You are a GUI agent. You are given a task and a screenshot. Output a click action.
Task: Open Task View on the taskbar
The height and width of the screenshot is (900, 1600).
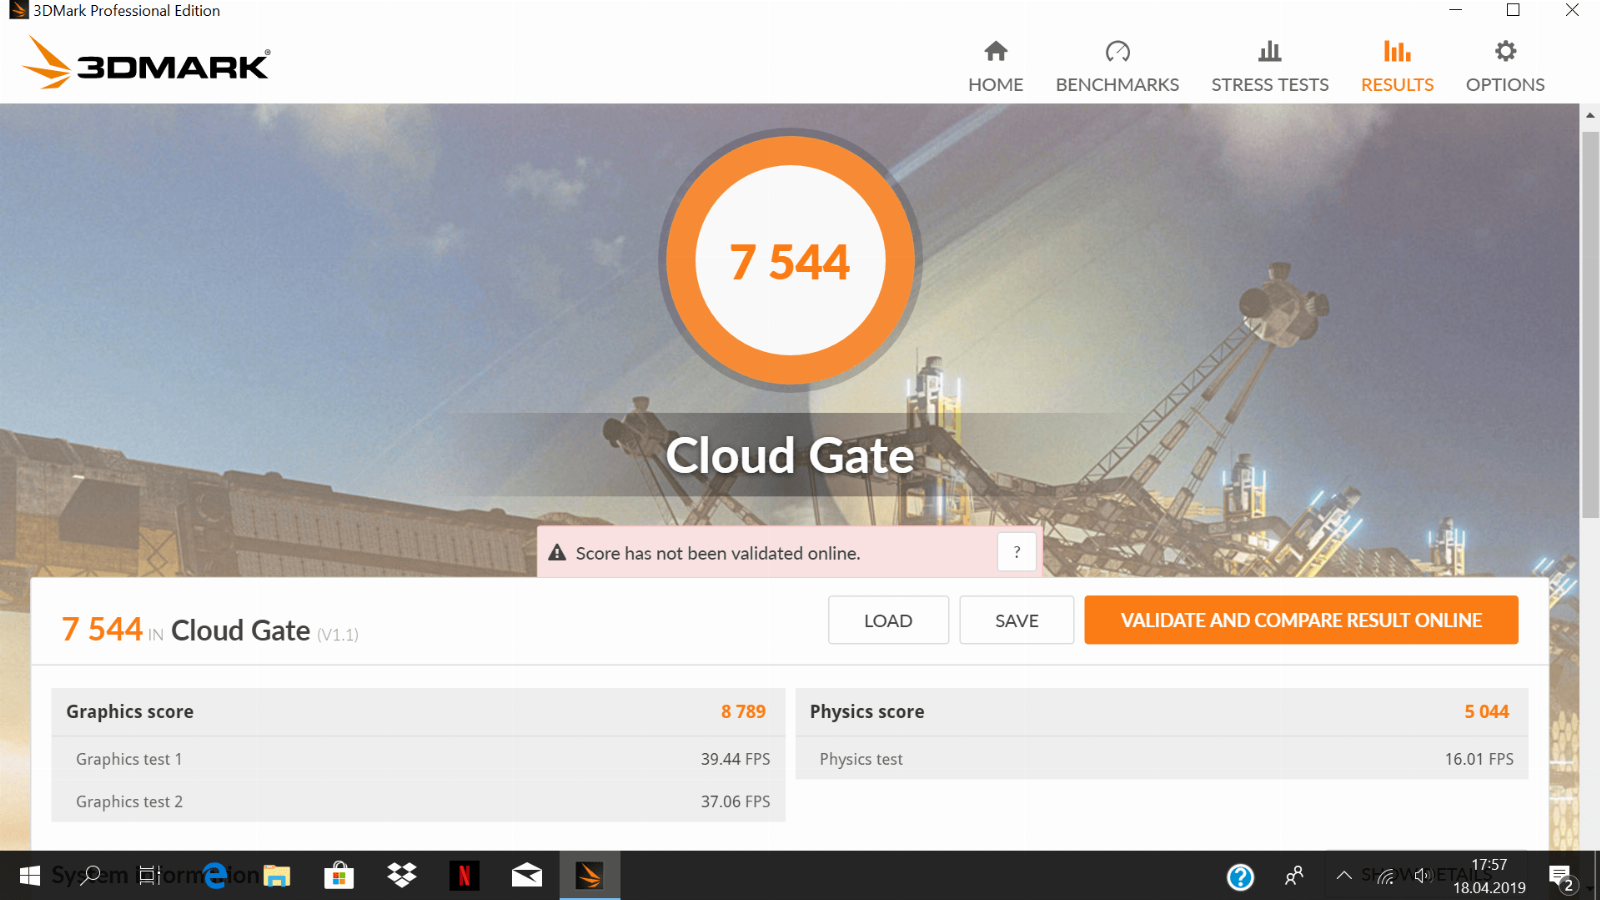click(149, 876)
